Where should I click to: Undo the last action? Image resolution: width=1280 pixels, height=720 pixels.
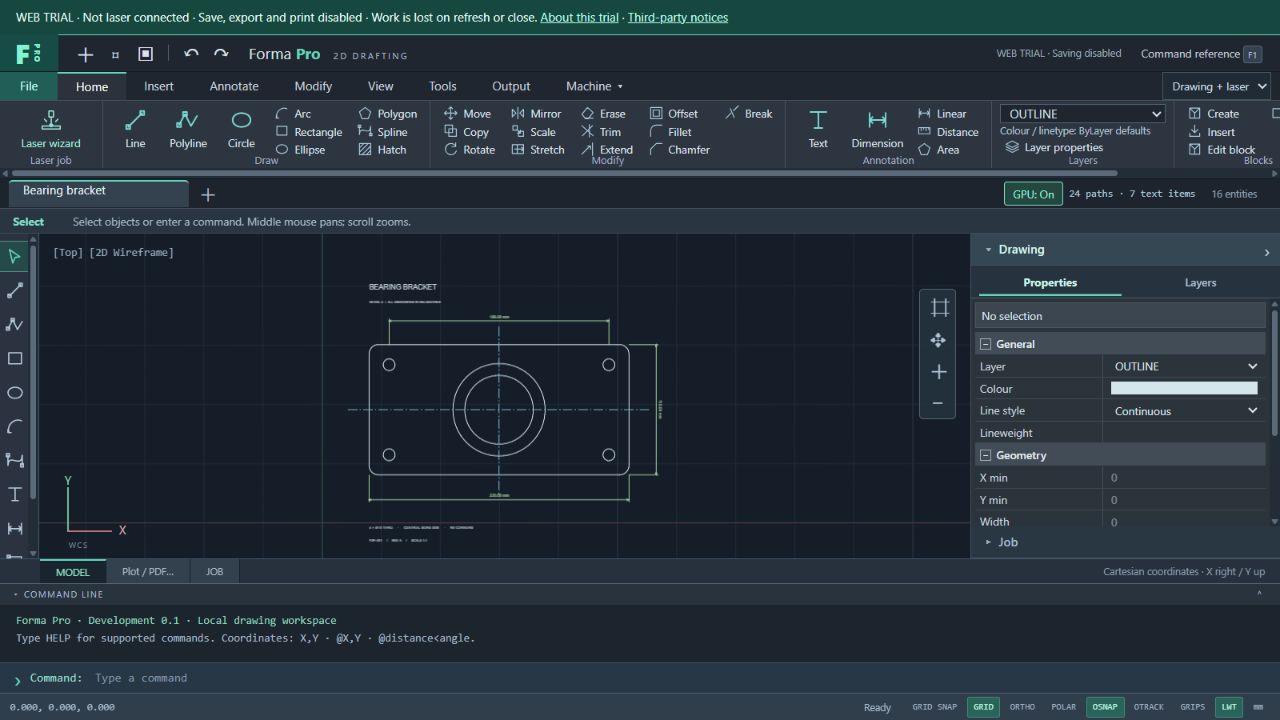[191, 54]
